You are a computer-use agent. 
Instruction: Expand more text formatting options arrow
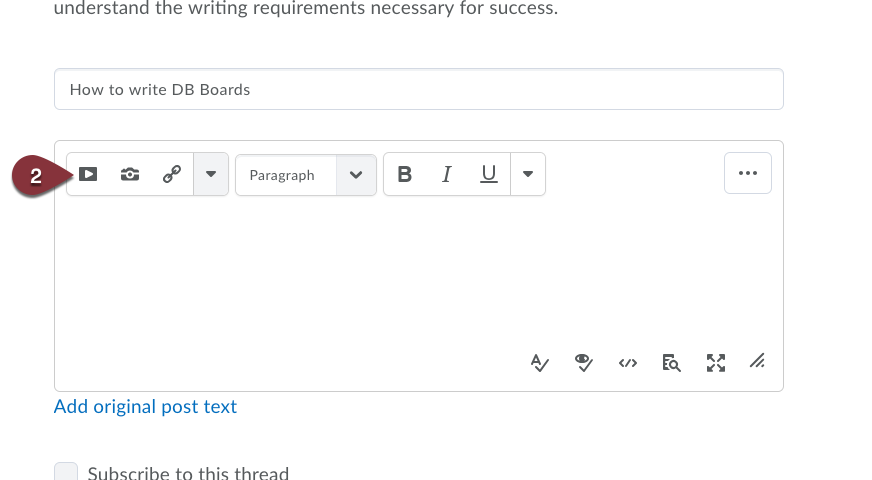(x=528, y=174)
